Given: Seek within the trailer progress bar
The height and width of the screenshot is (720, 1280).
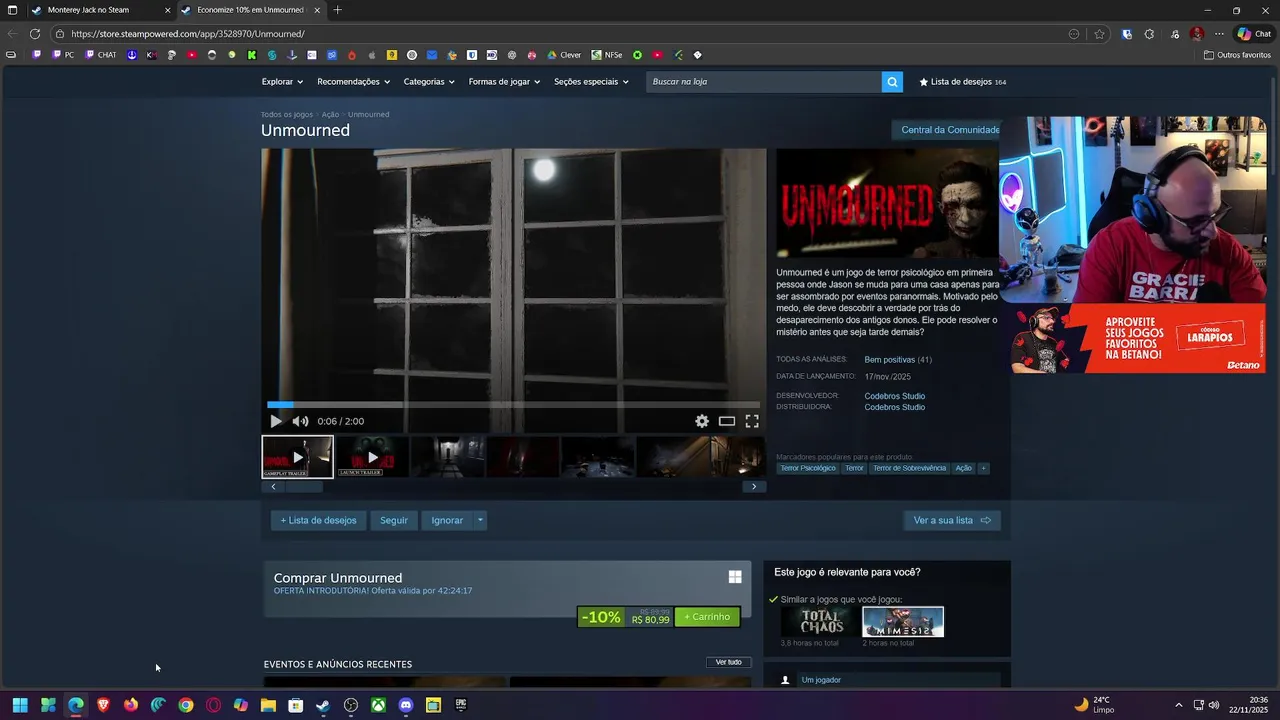Looking at the screenshot, I should 514,405.
